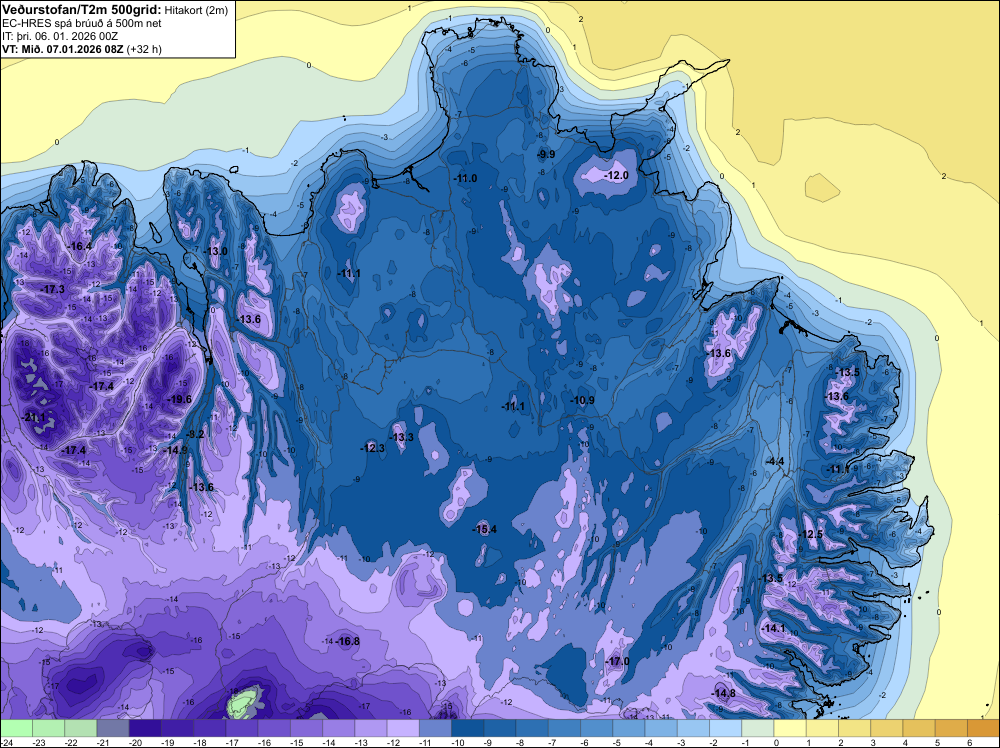Click the legend swatch labeled -24
The width and height of the screenshot is (1000, 748).
click(x=17, y=728)
